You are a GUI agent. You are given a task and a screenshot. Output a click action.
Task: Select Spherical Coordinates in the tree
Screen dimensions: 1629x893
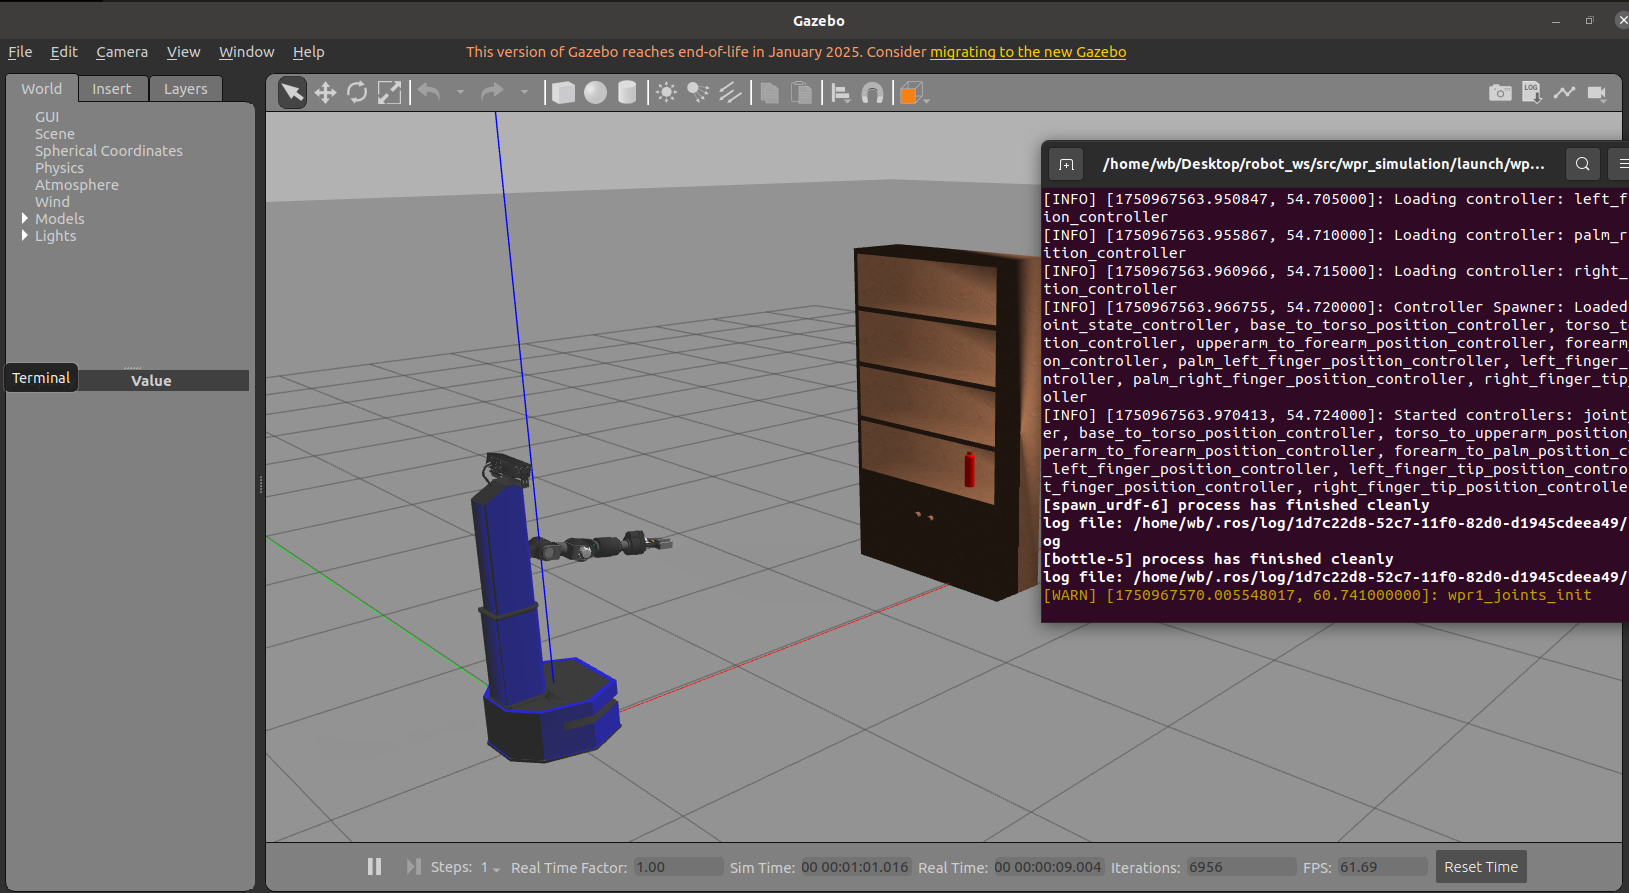[109, 151]
